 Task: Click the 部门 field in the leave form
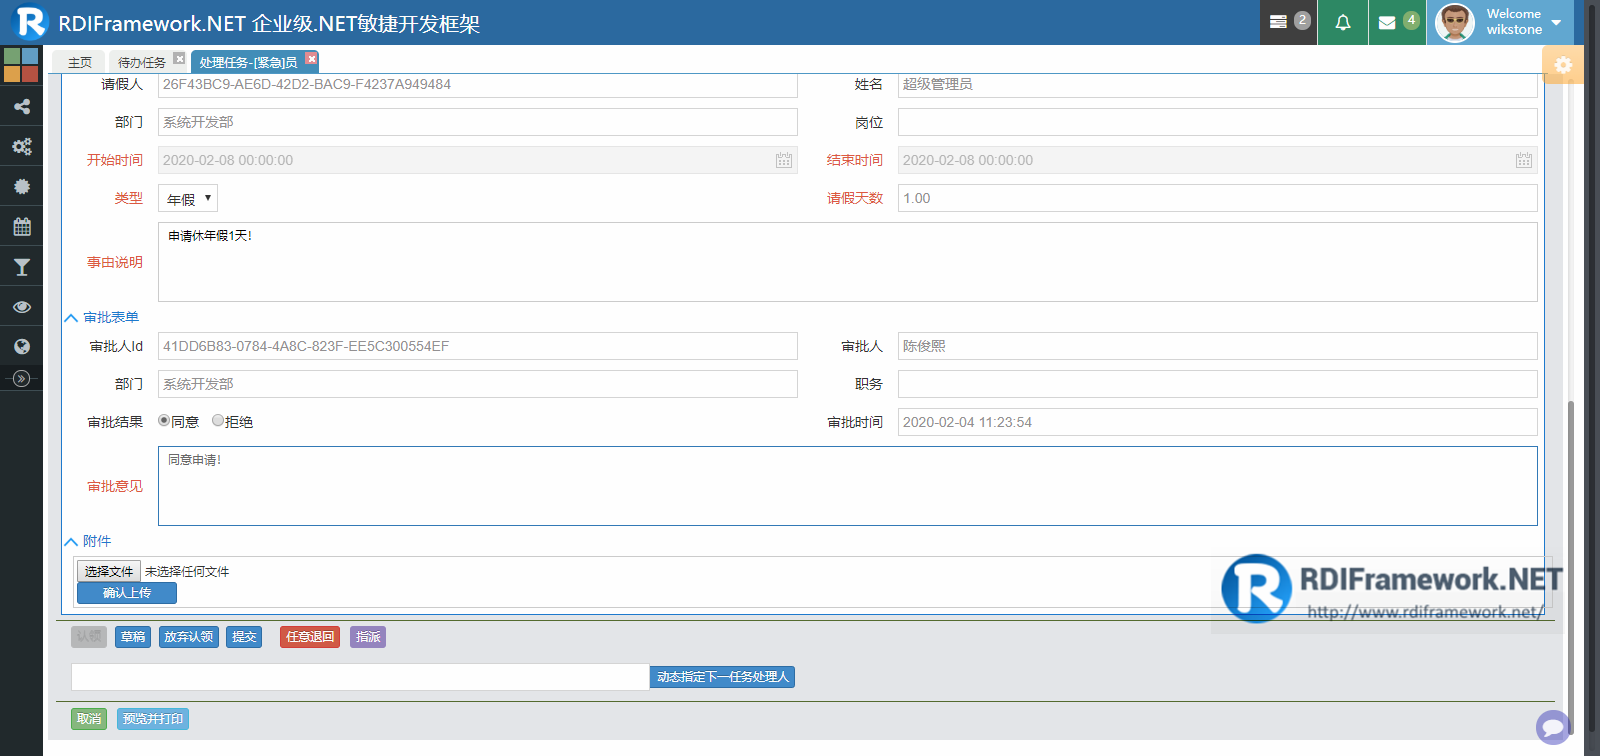(478, 122)
